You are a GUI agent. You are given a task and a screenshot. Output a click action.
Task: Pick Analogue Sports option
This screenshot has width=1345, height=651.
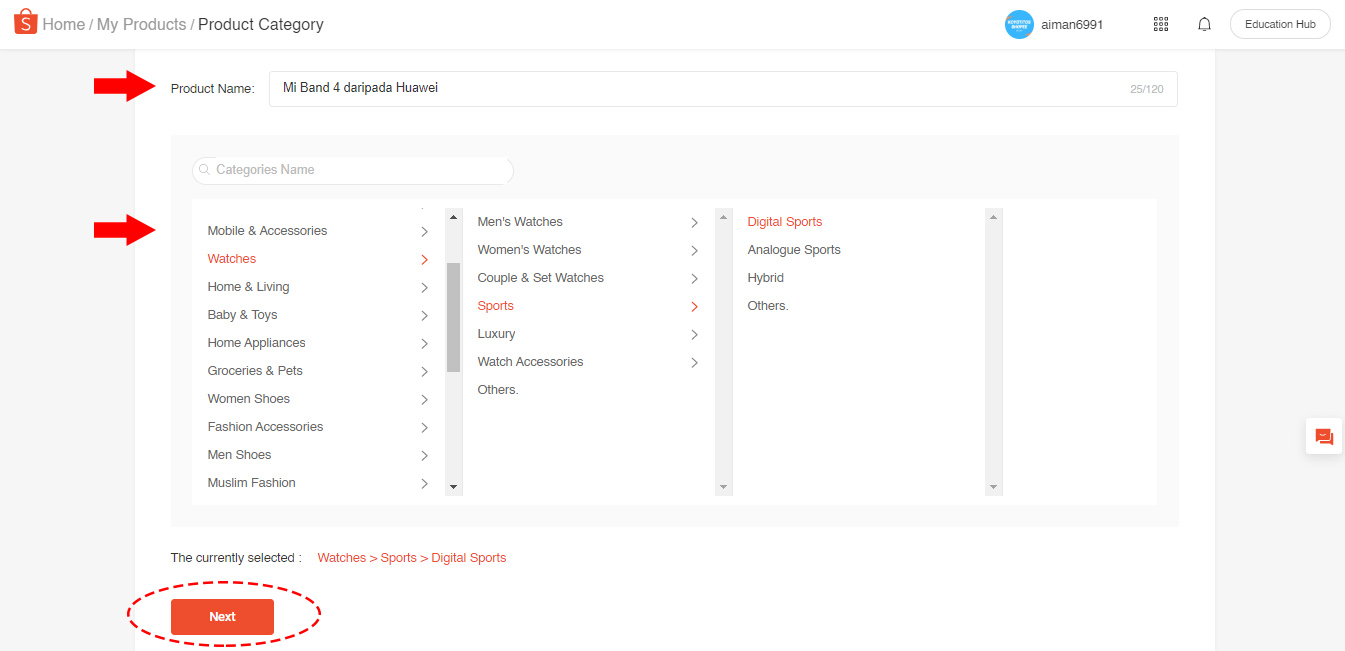(794, 250)
